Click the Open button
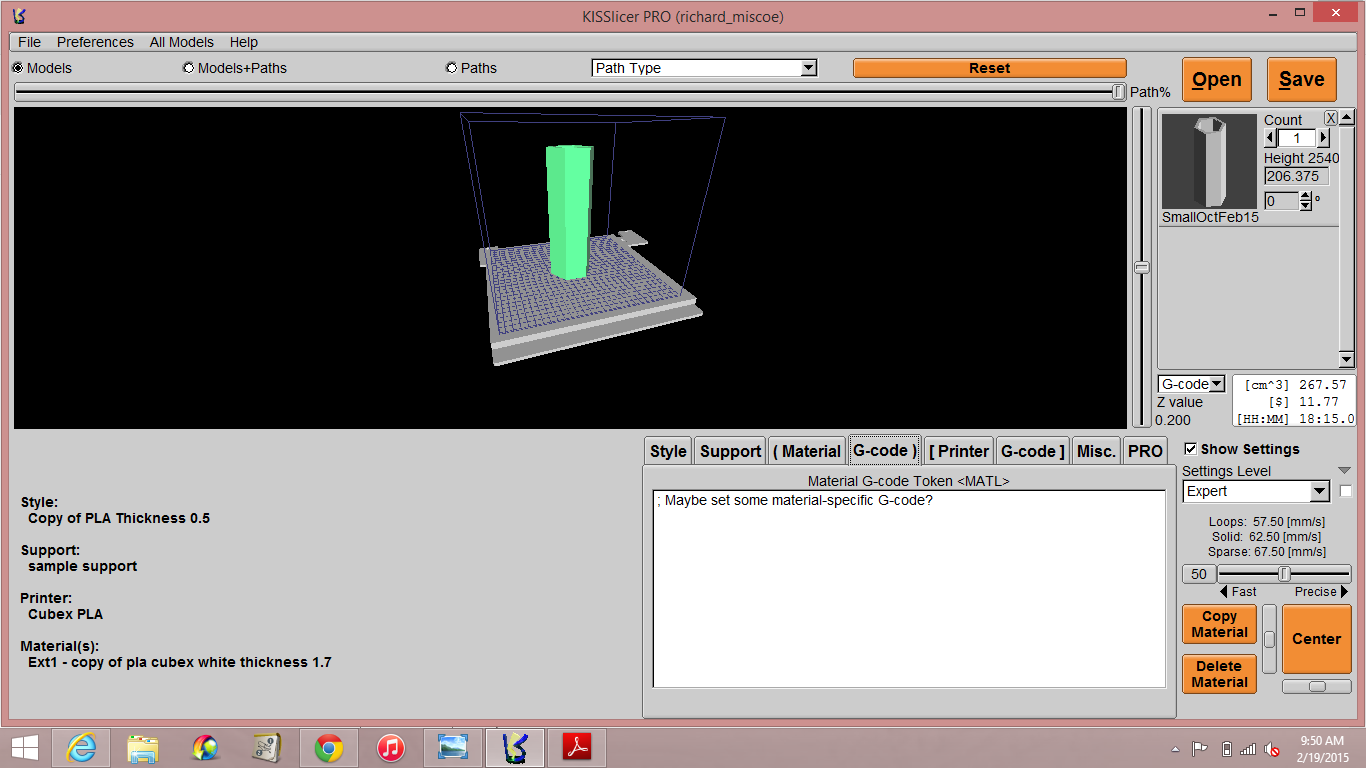Screen dimensions: 1366x768 (x=1217, y=80)
